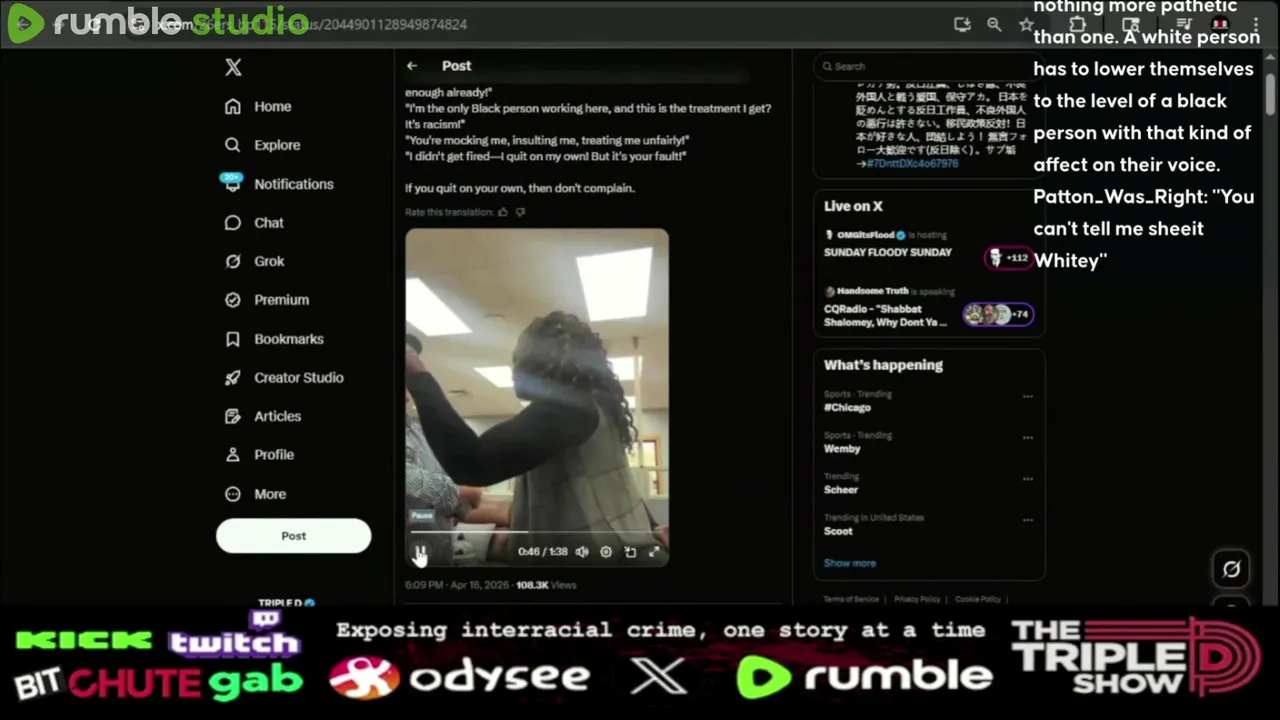This screenshot has height=720, width=1280.
Task: Click the Creator Studio rocket icon
Action: 233,377
